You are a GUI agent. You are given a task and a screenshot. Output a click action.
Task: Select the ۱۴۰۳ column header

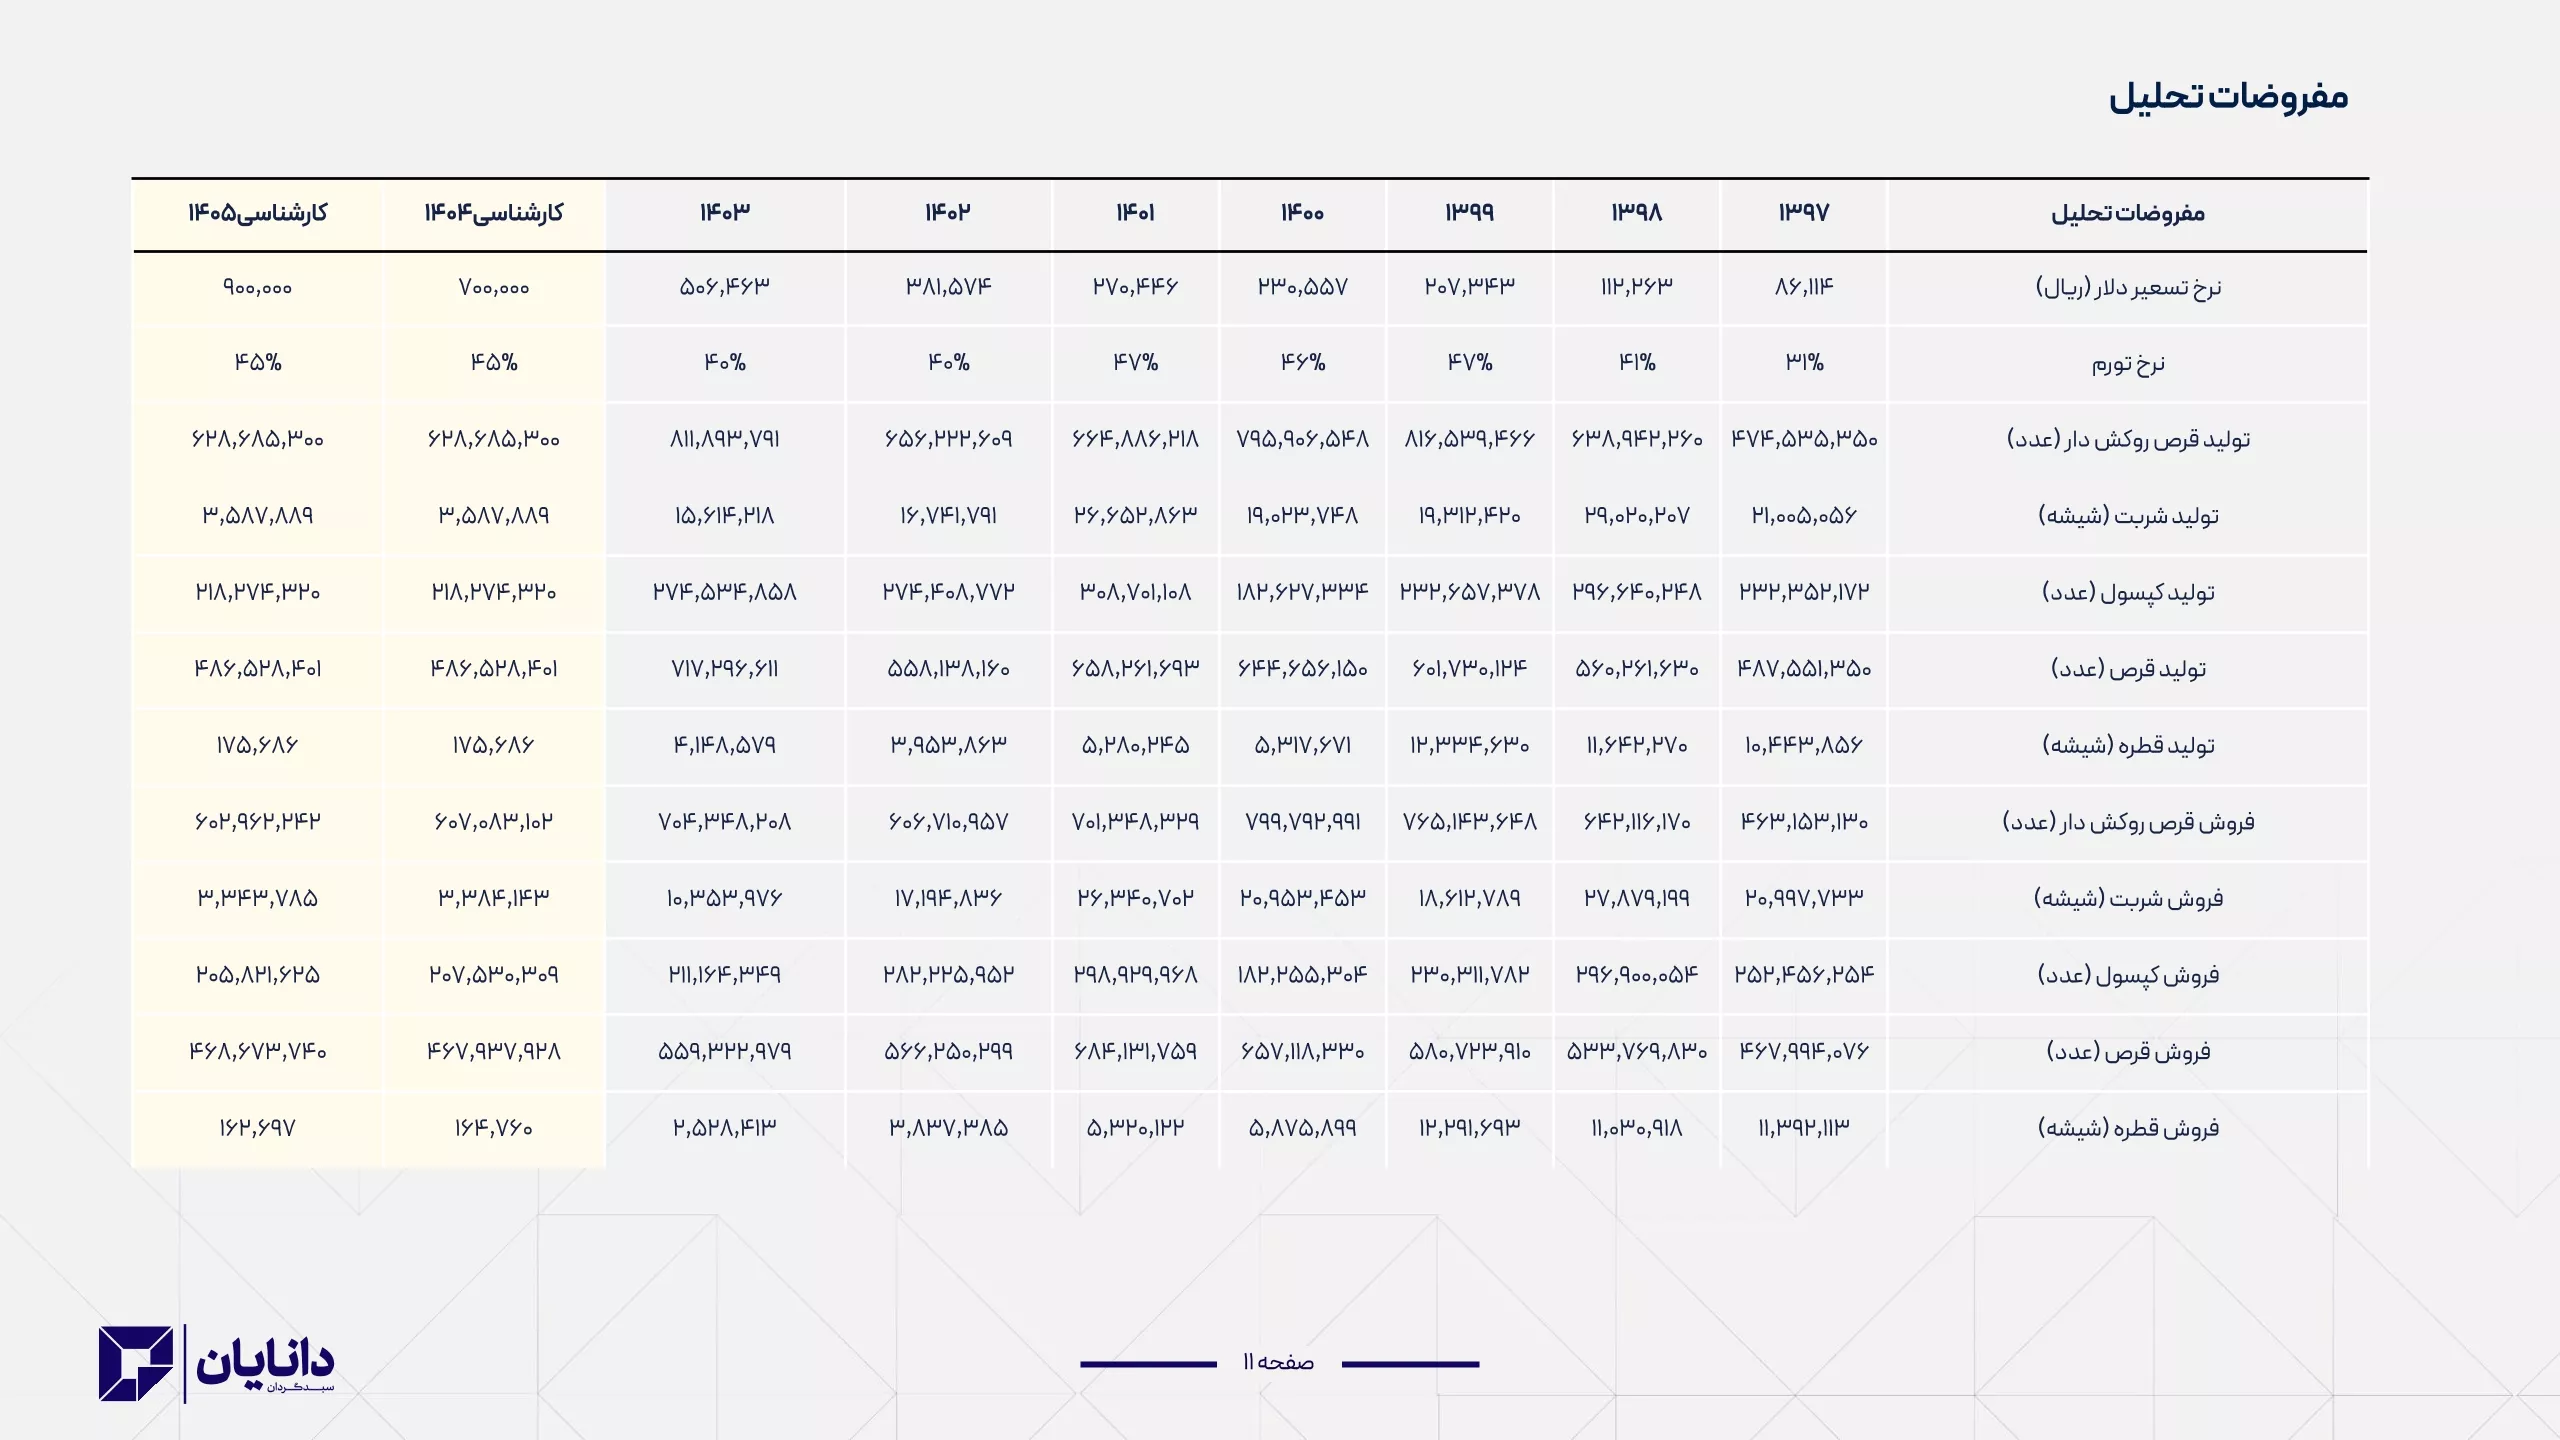click(x=724, y=213)
